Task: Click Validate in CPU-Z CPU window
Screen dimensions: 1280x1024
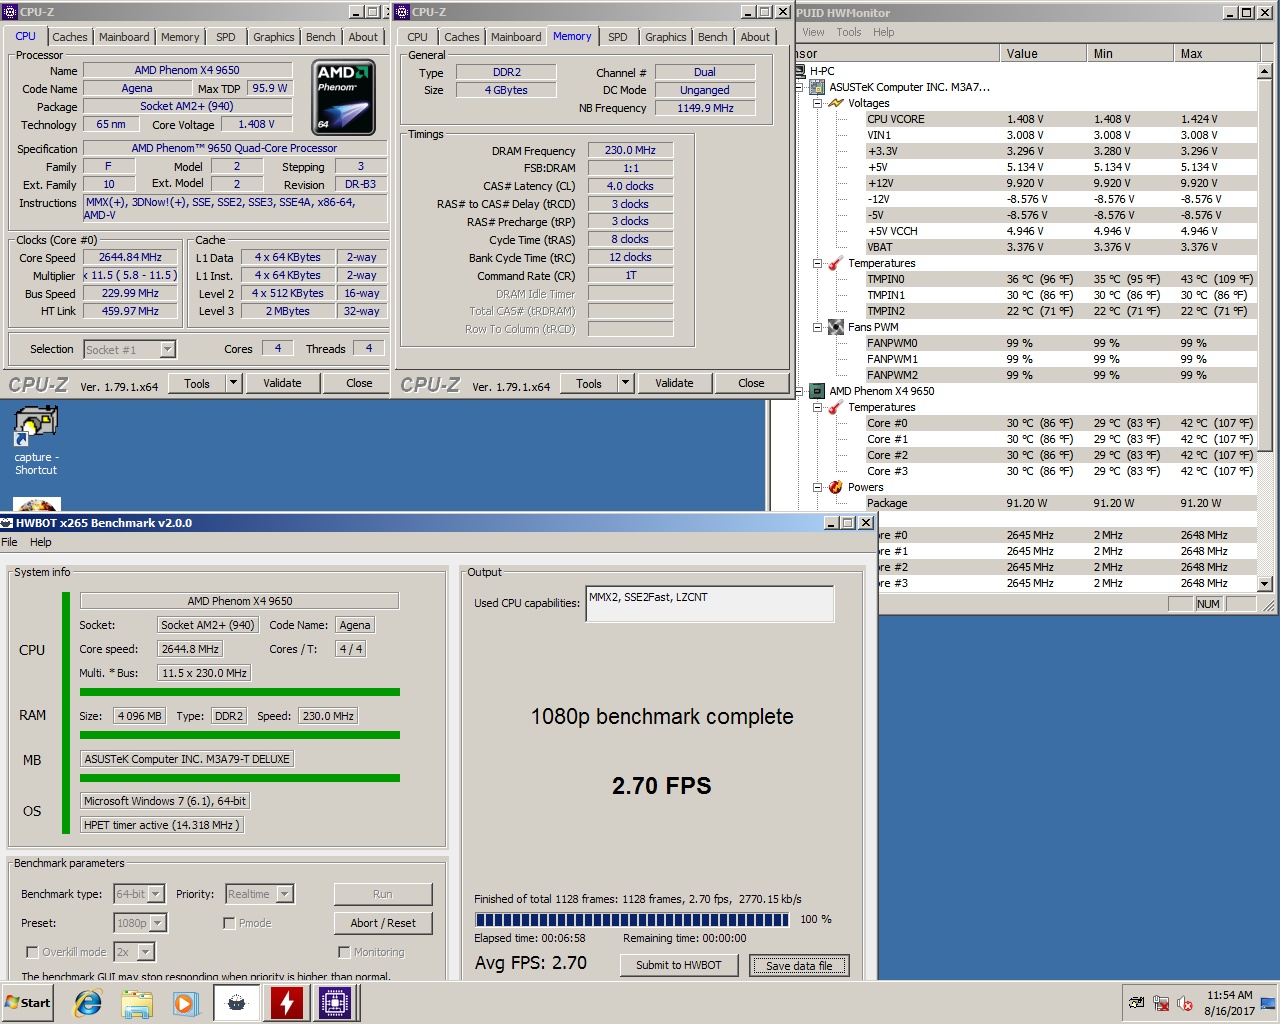Action: coord(282,383)
